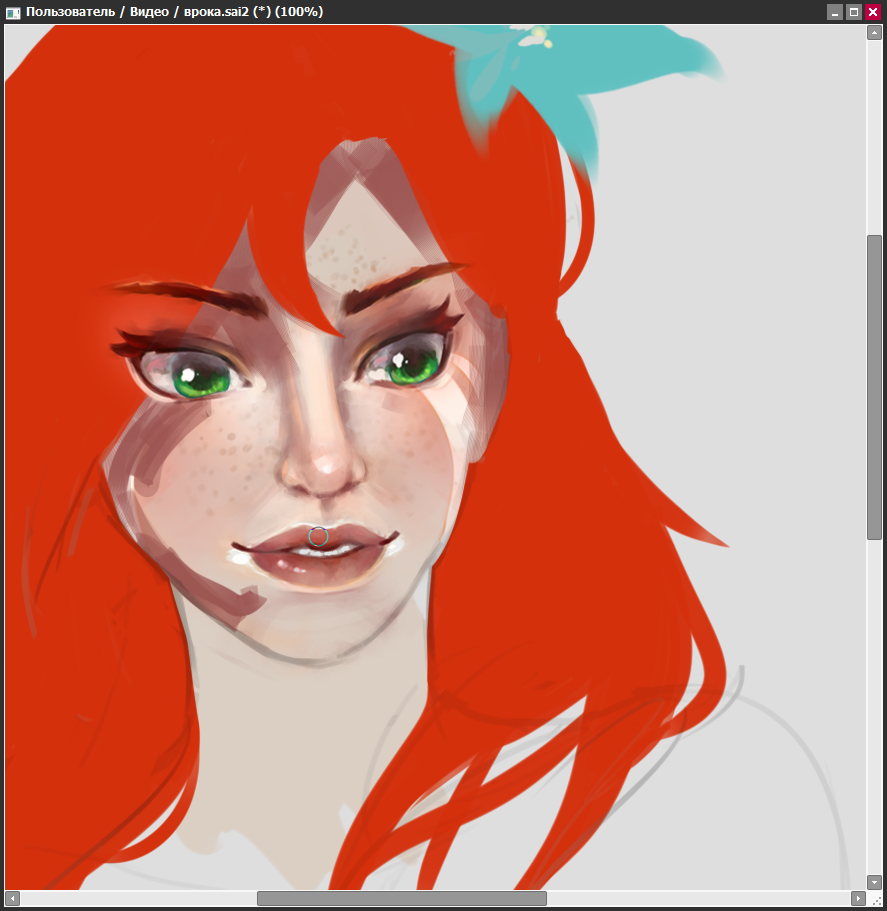The image size is (887, 911).
Task: Click the vertical scrollbar thumb
Action: [x=874, y=388]
